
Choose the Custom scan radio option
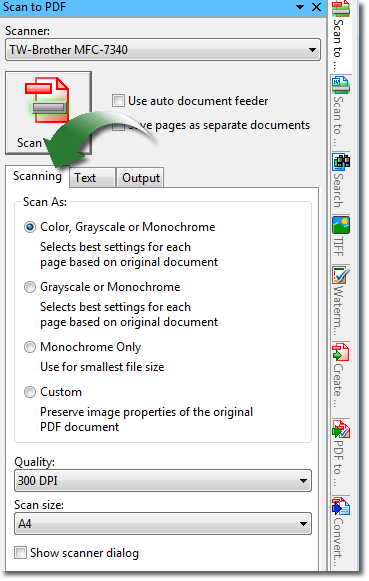point(30,392)
